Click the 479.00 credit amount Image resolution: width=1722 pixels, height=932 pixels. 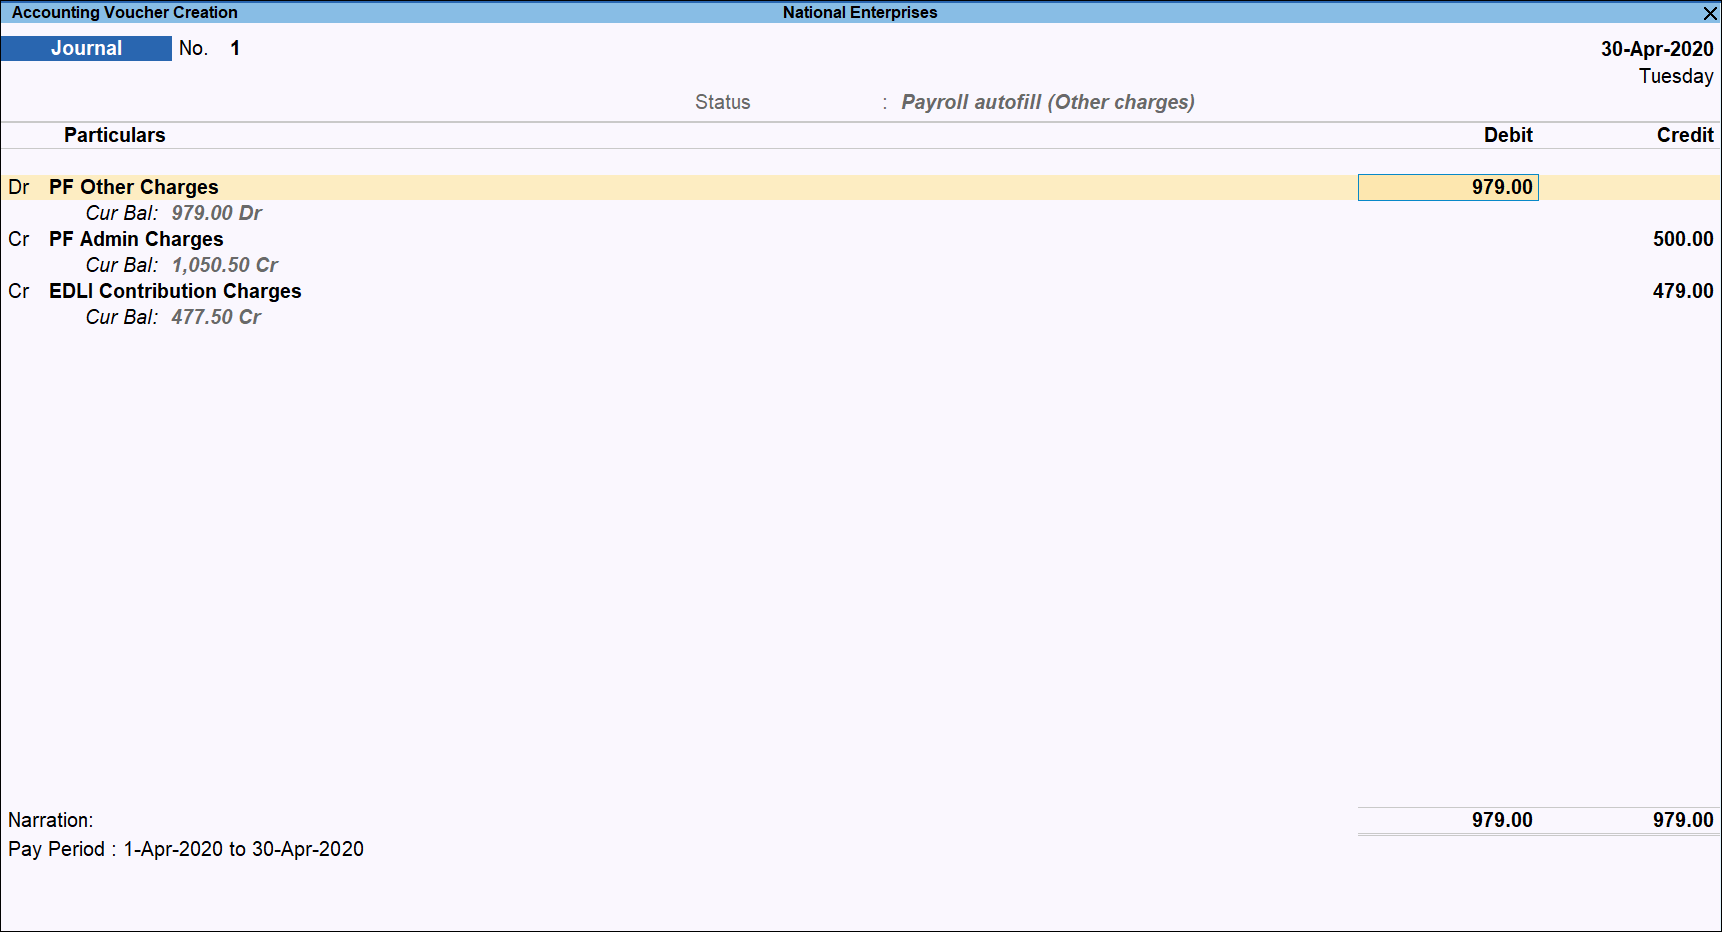(x=1682, y=291)
